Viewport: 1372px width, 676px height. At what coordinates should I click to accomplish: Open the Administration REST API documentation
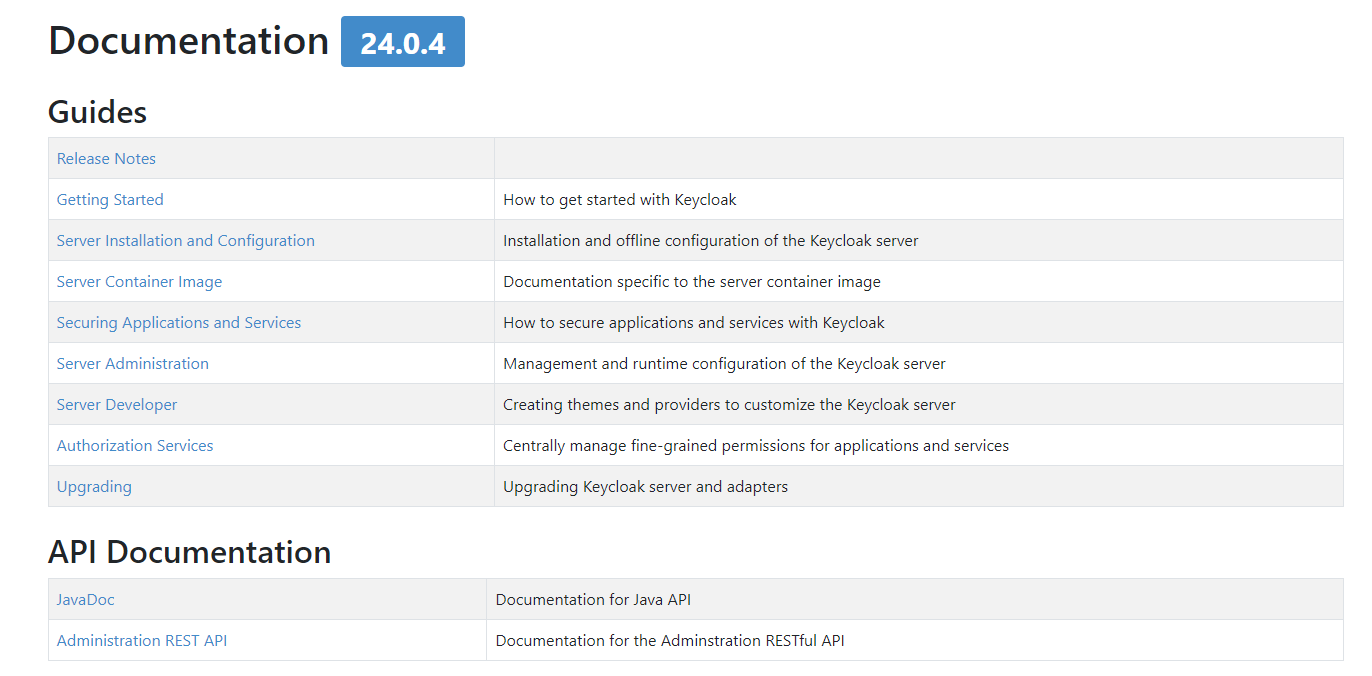[141, 640]
